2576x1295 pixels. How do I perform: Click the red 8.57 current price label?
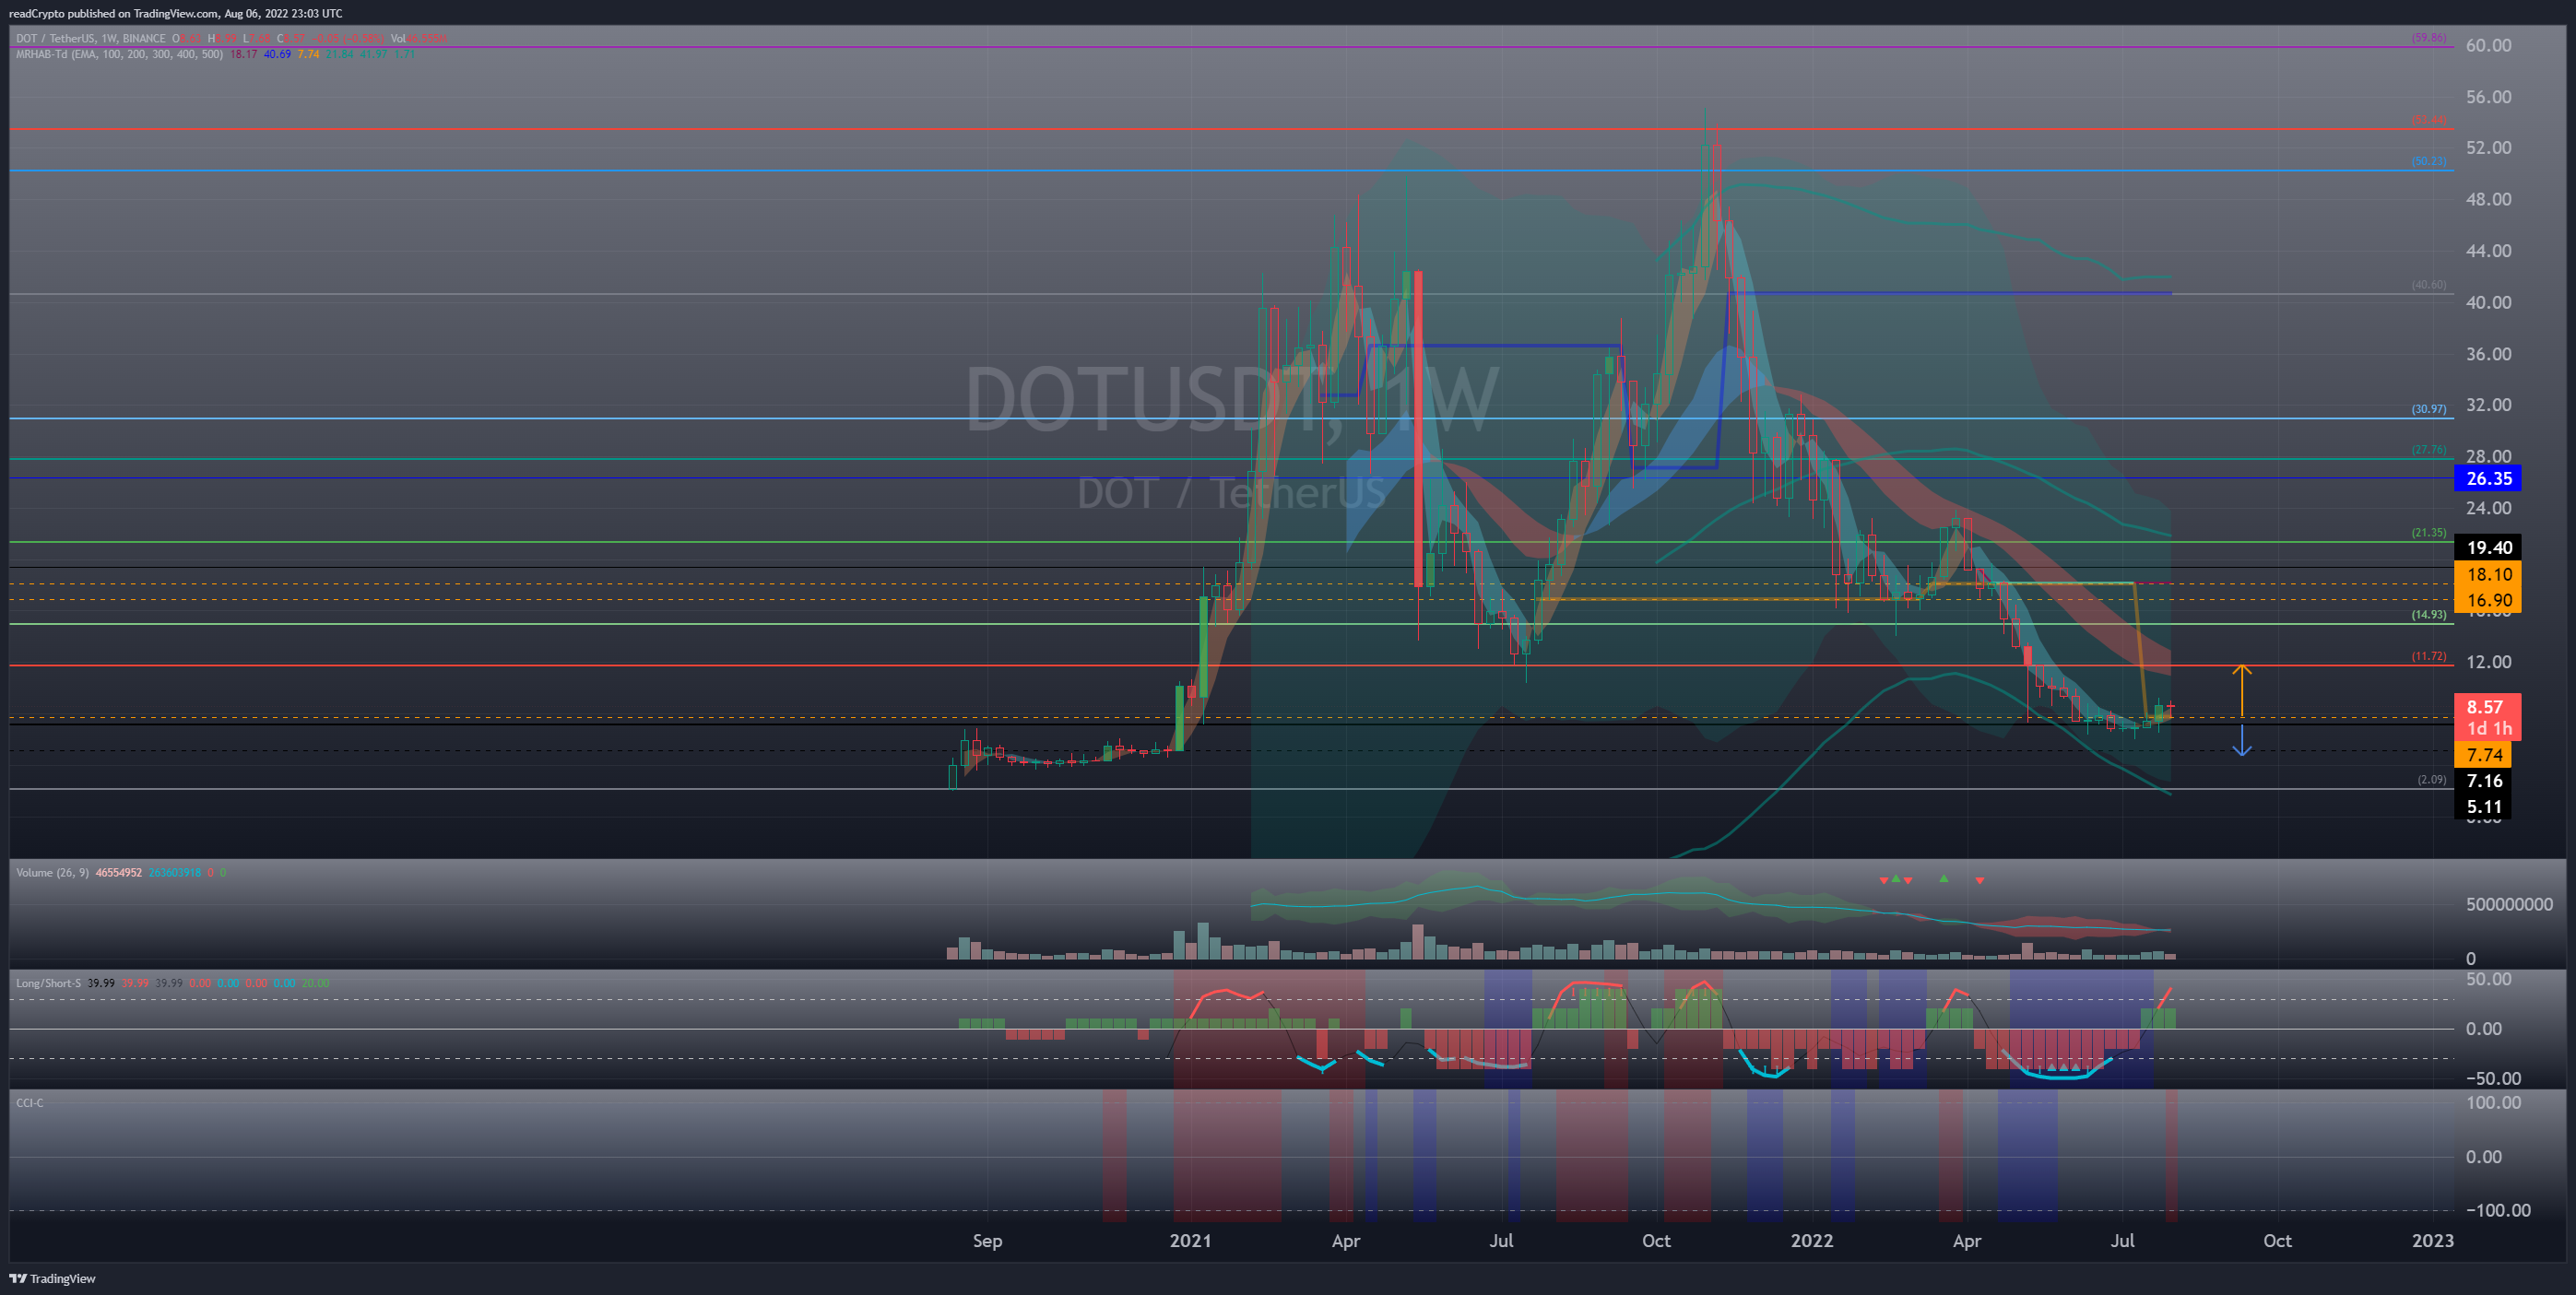pos(2488,717)
